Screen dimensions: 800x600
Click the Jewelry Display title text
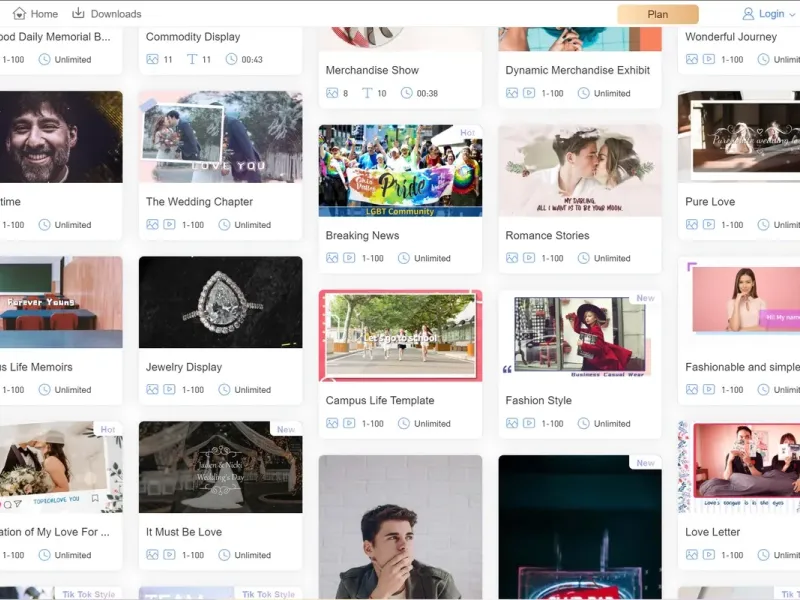(184, 367)
